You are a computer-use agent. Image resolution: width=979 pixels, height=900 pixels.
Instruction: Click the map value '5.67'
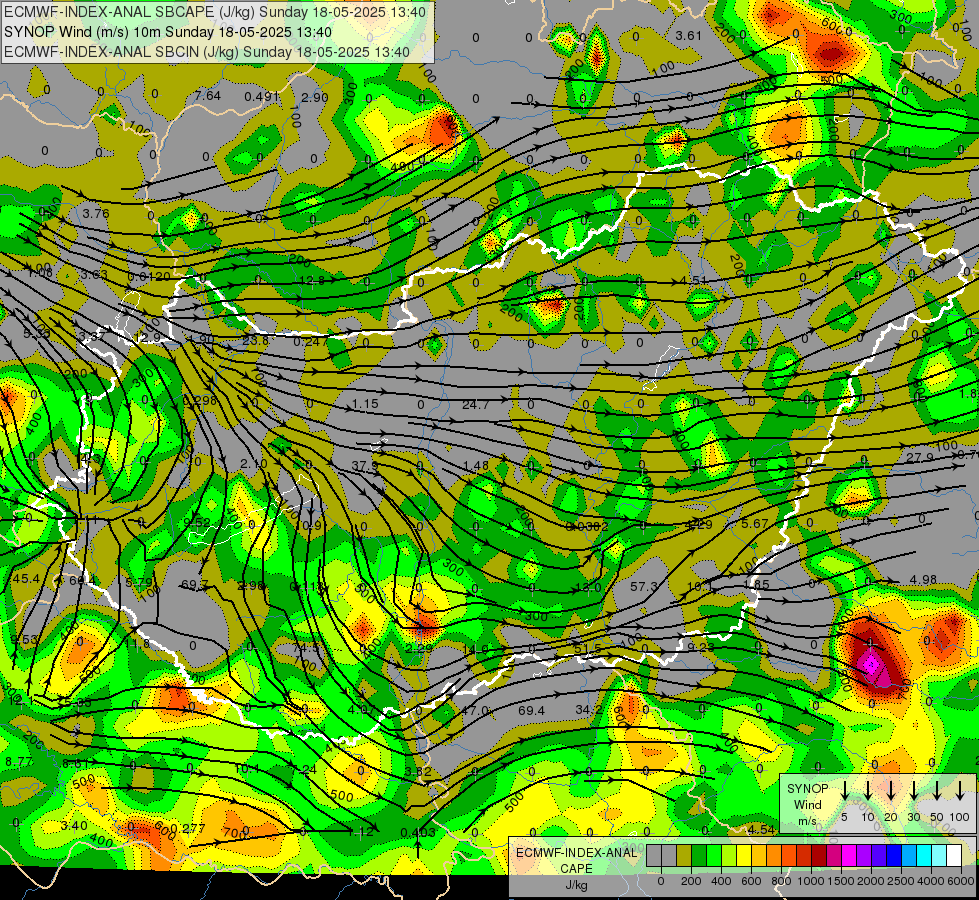click(754, 523)
